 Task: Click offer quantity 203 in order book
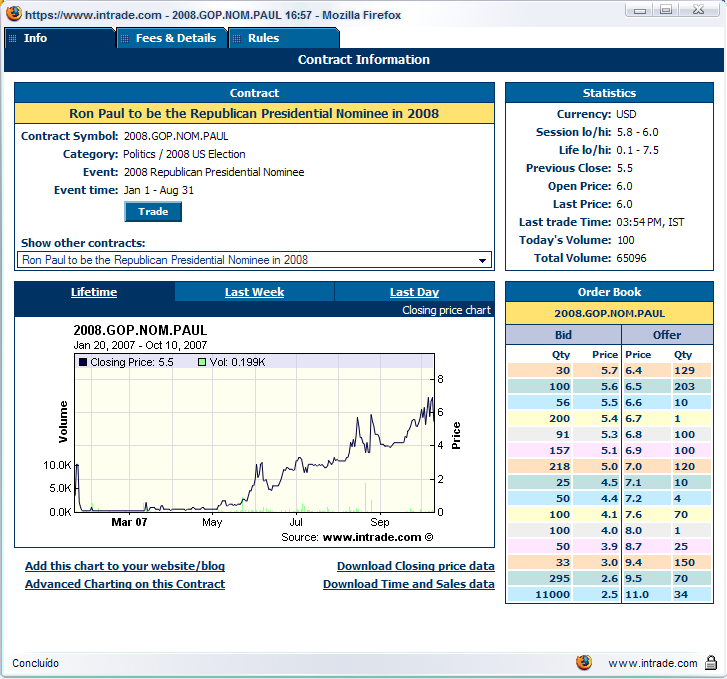pos(684,386)
